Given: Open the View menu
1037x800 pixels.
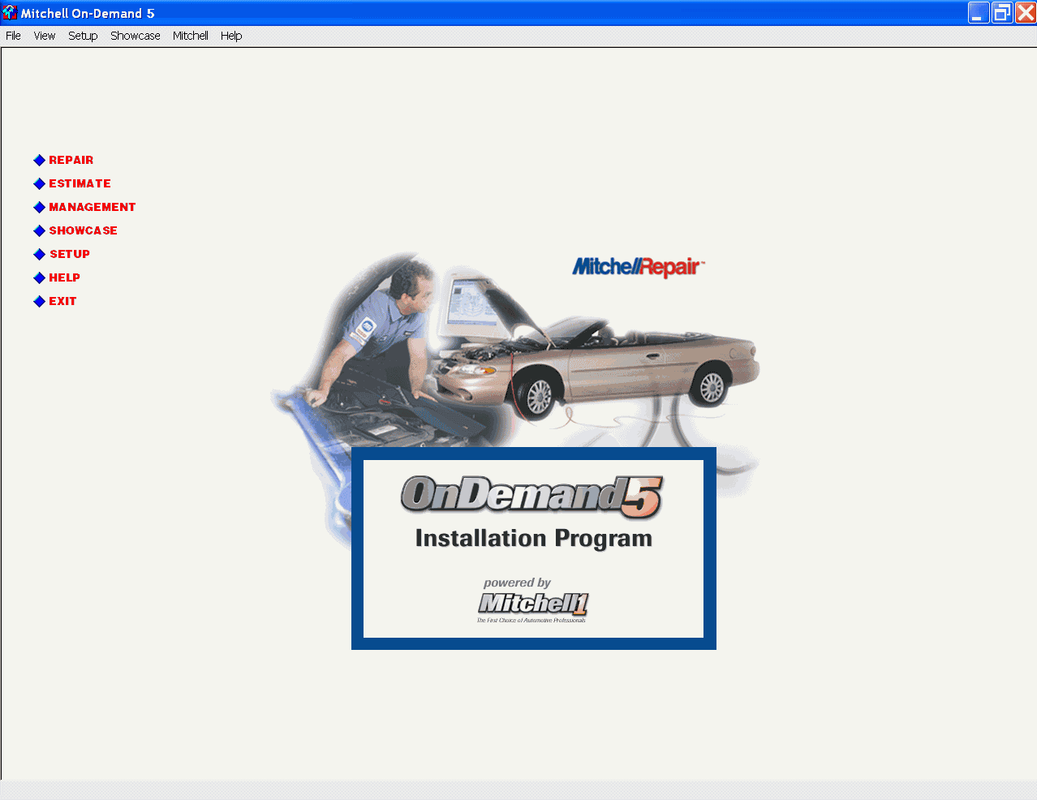Looking at the screenshot, I should 44,36.
